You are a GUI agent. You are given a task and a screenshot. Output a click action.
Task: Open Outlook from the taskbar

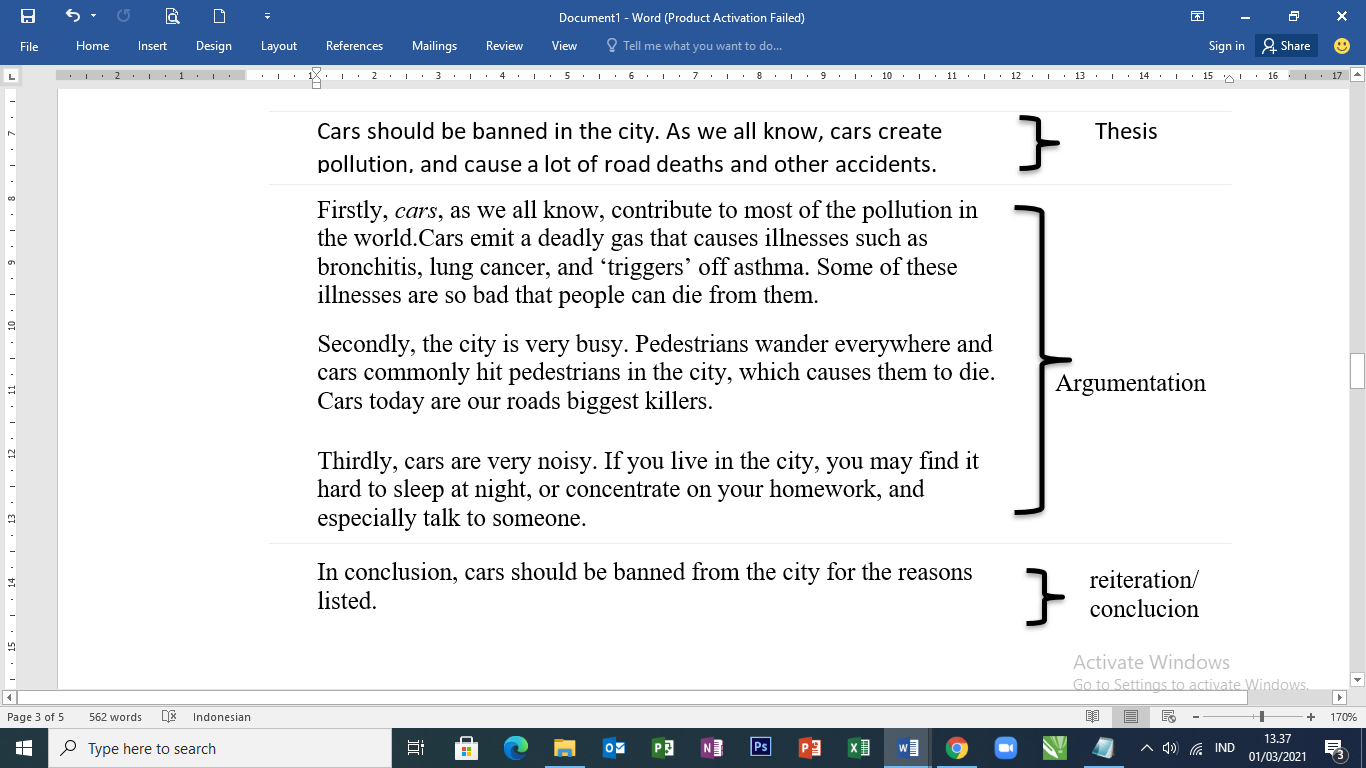[613, 748]
